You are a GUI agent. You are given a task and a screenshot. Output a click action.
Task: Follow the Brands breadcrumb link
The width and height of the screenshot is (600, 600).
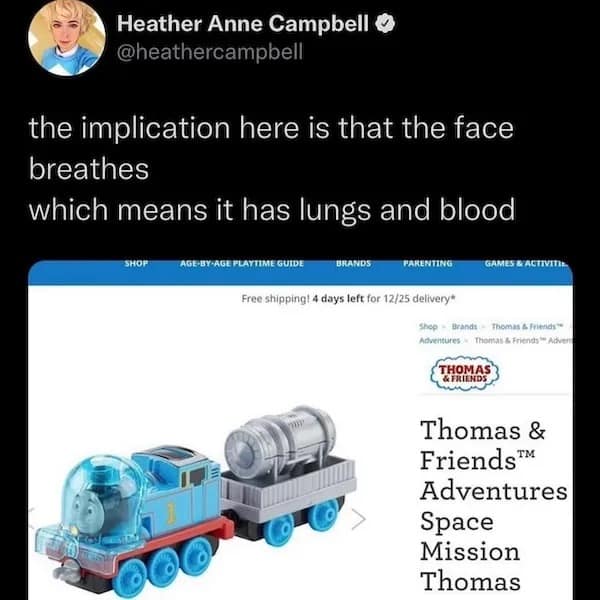click(465, 327)
